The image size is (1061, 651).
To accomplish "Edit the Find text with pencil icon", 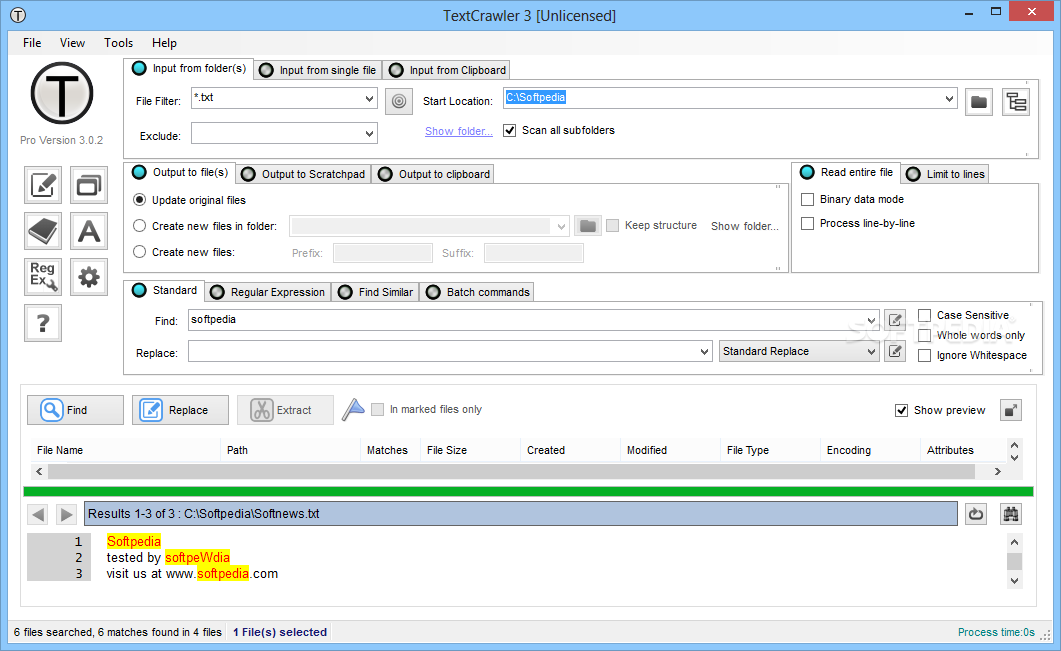I will click(895, 320).
